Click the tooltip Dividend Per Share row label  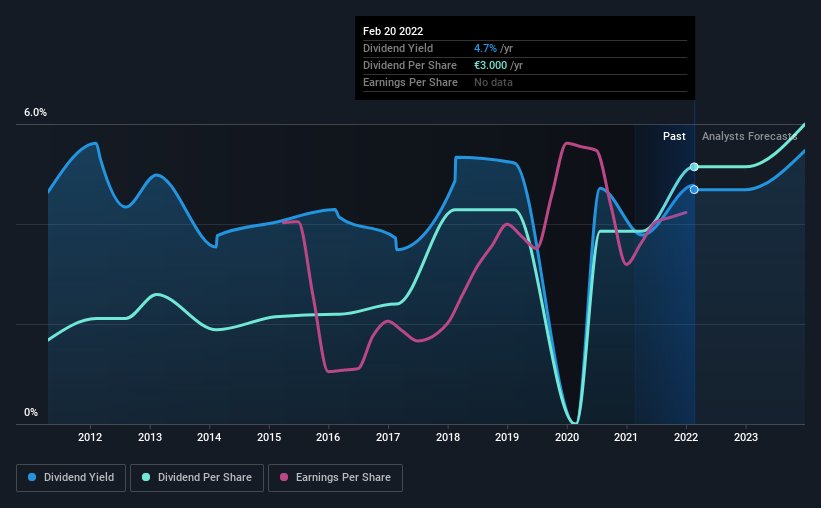coord(410,65)
